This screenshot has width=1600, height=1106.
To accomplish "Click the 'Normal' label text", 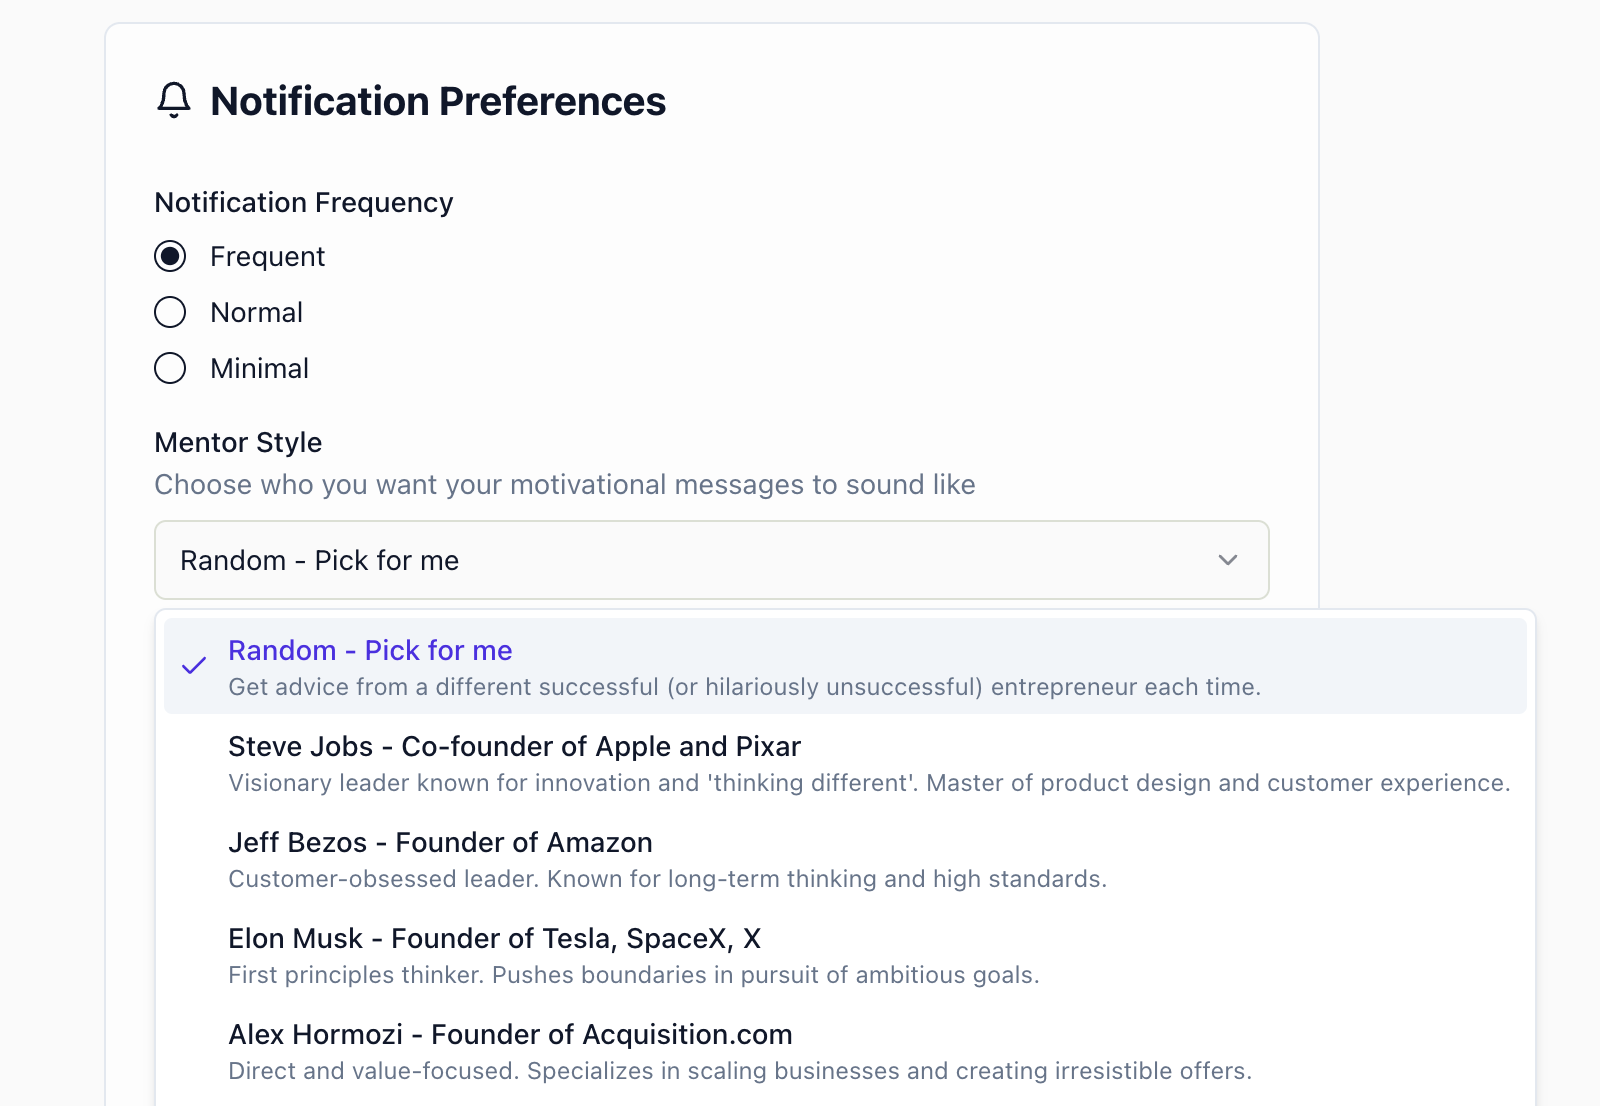I will [x=256, y=313].
